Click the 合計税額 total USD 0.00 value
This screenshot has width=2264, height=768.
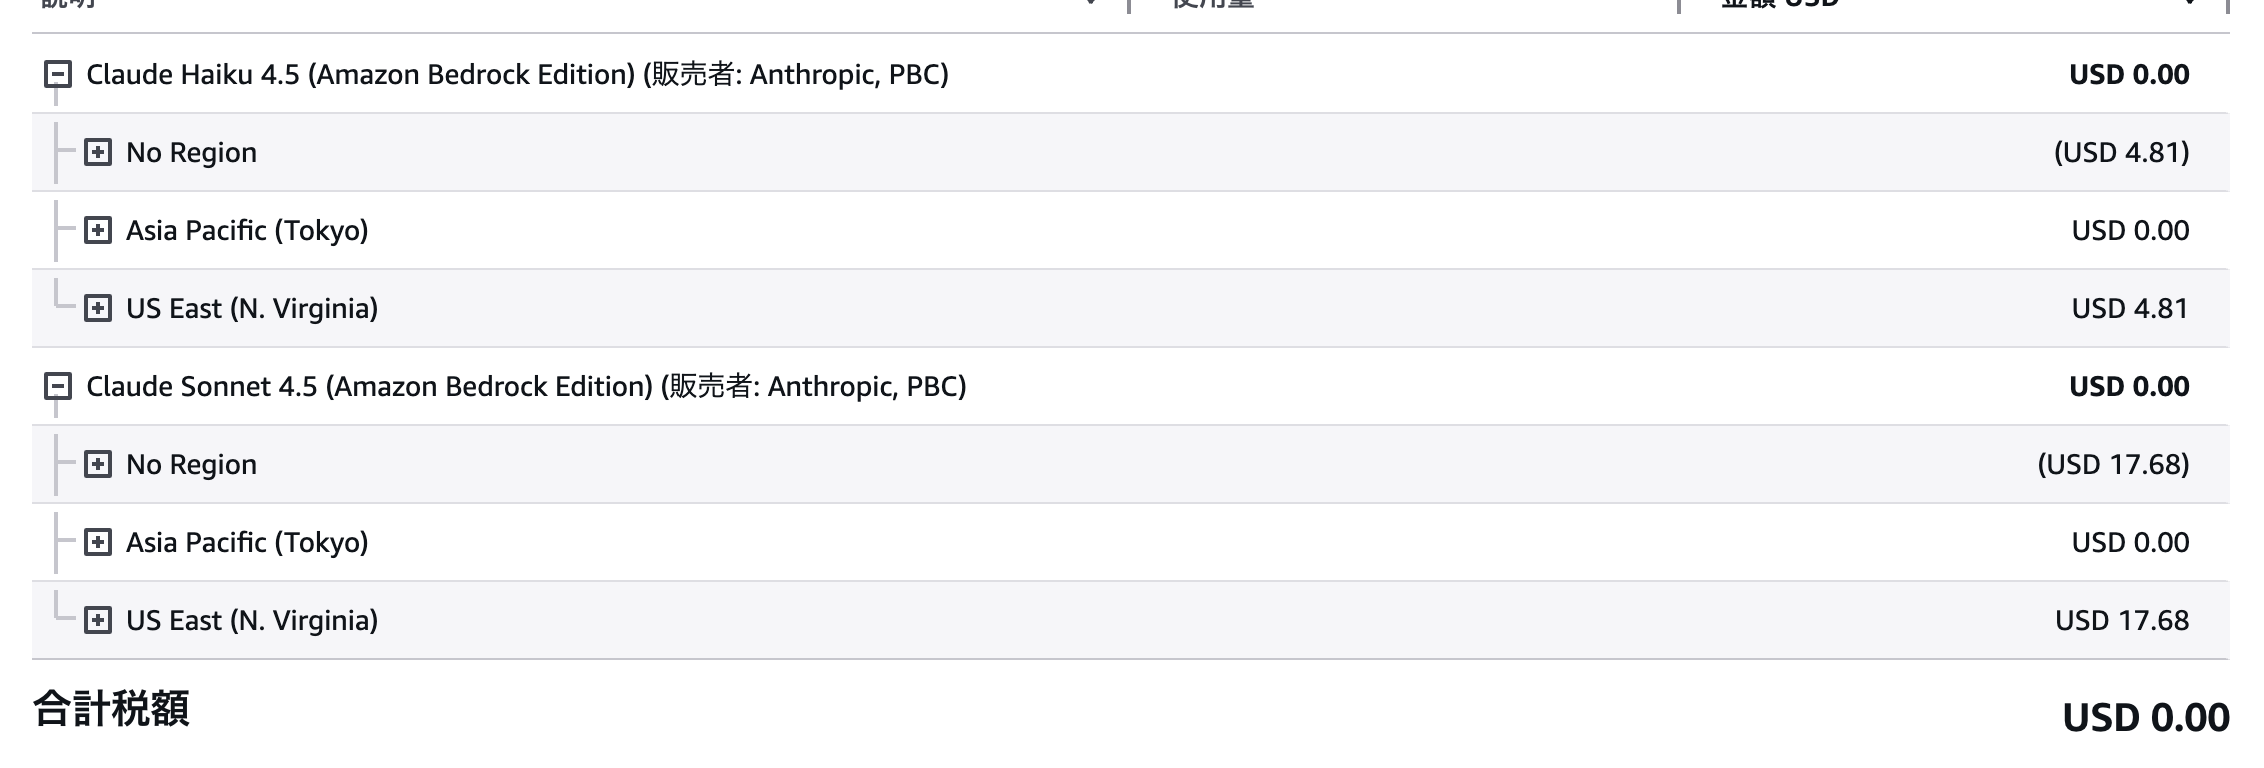[x=2146, y=718]
